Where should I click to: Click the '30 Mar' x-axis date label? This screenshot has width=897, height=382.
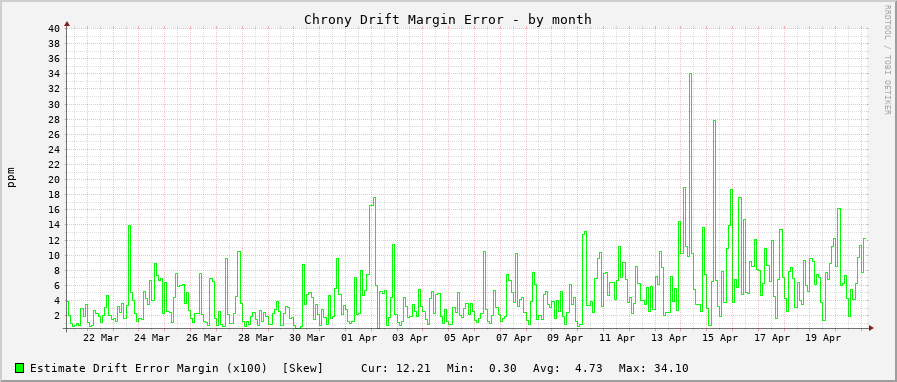[307, 338]
